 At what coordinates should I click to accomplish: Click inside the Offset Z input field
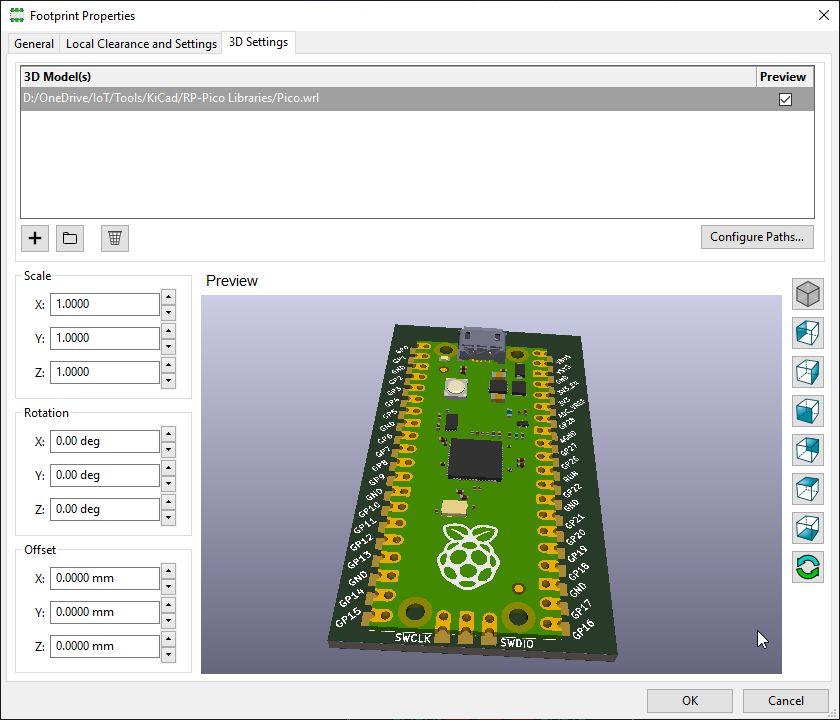pyautogui.click(x=105, y=646)
